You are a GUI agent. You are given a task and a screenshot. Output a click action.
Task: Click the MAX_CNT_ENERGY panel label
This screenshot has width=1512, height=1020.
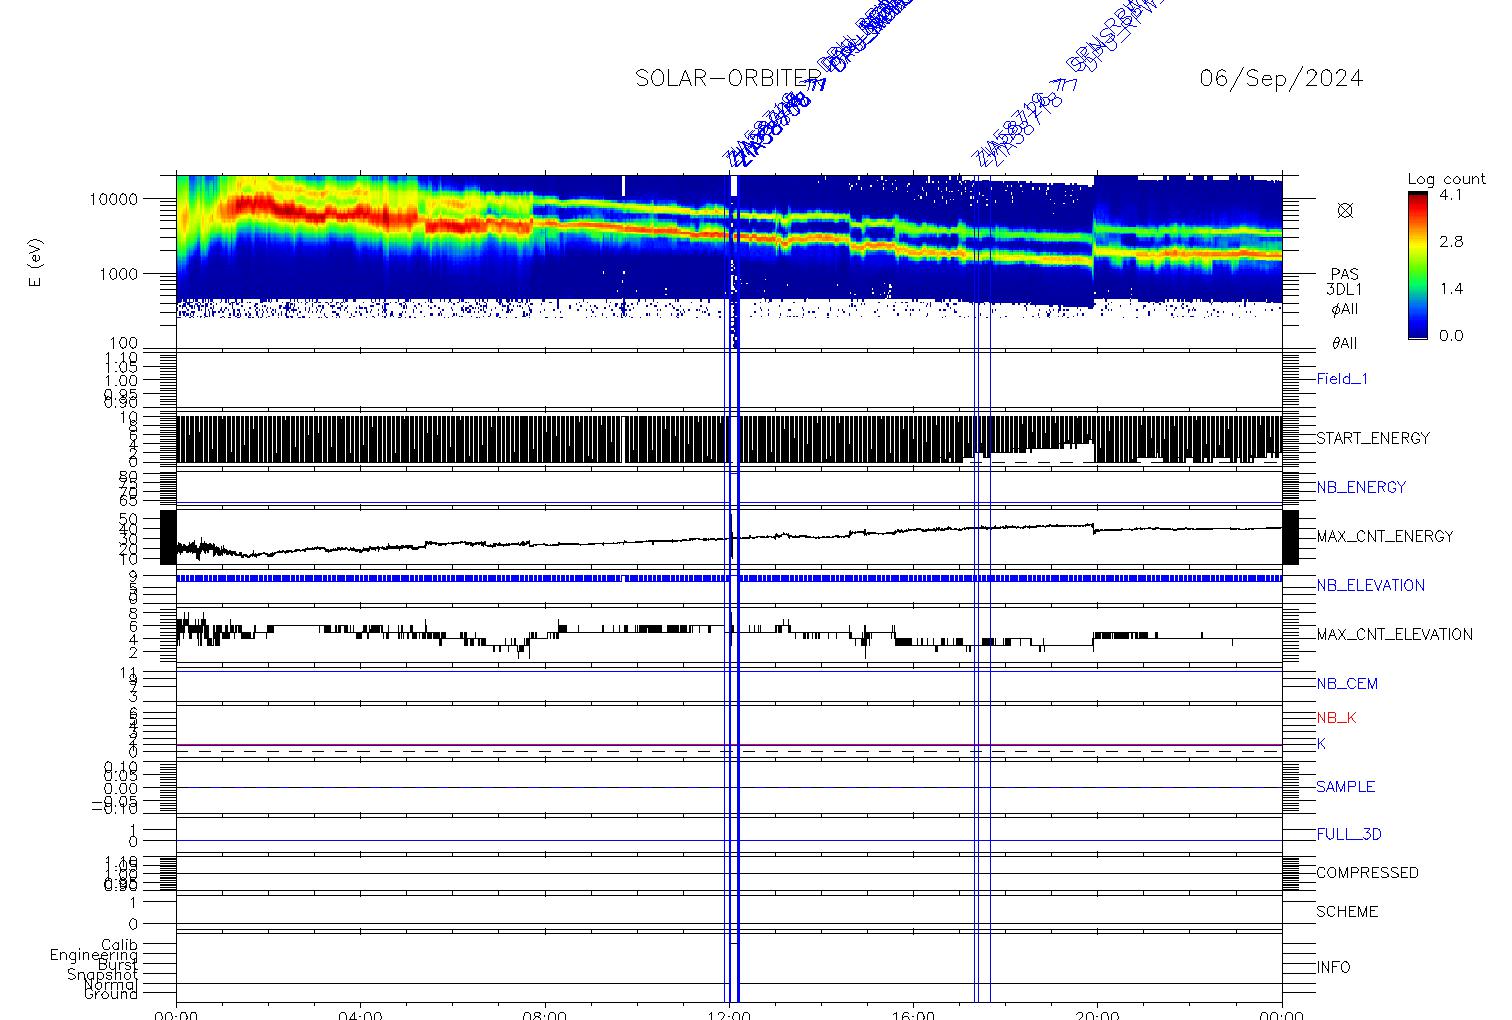(1385, 536)
